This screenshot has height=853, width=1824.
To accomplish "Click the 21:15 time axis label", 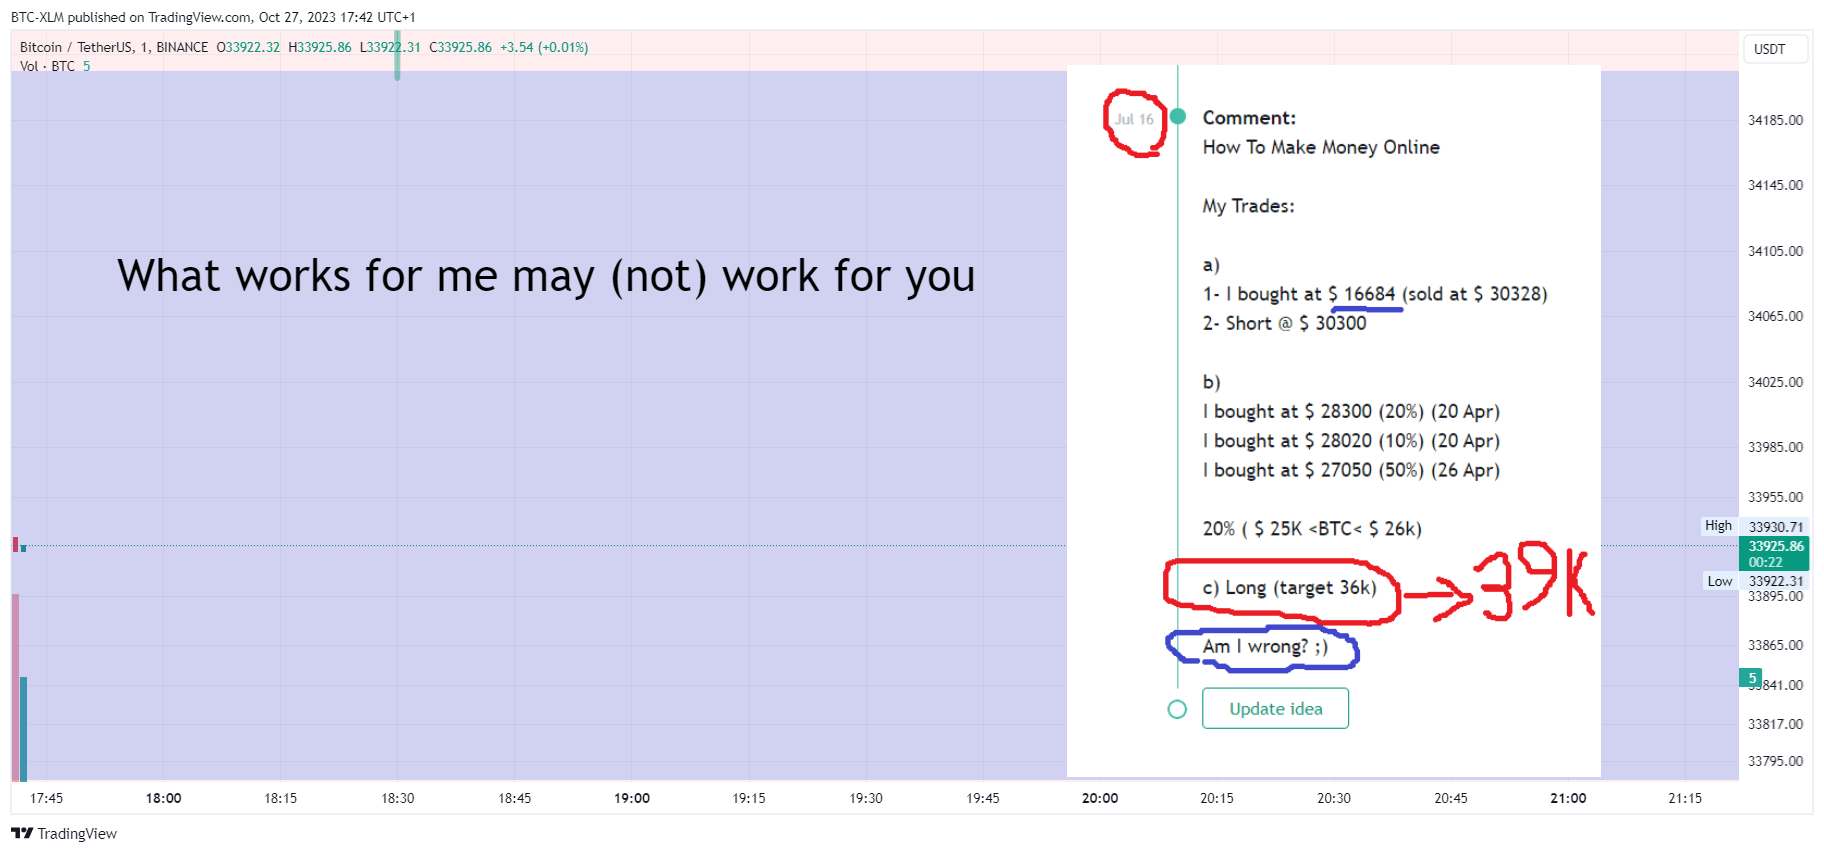I will pyautogui.click(x=1685, y=798).
